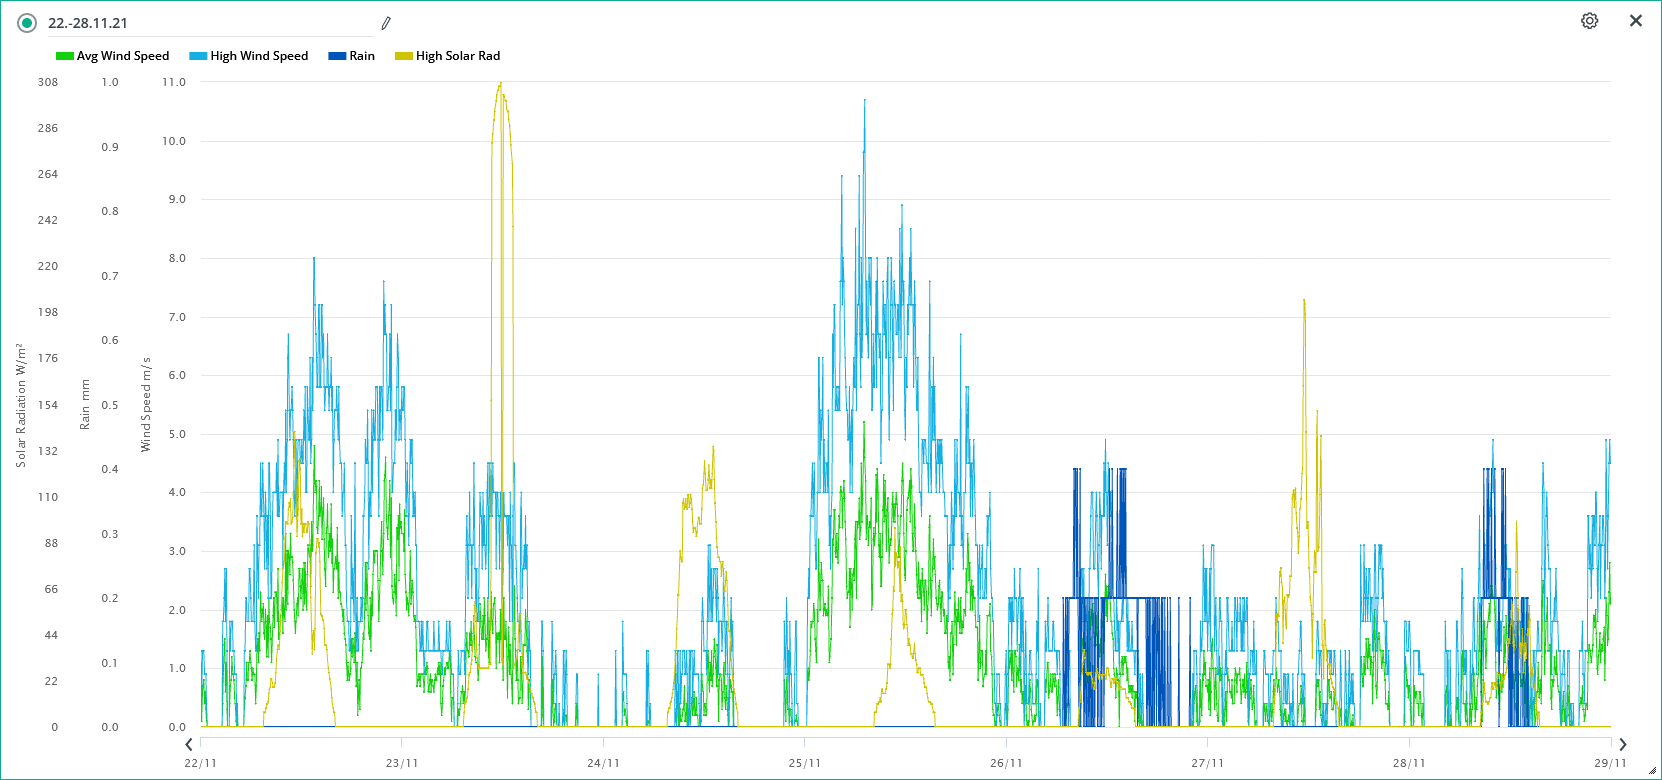Select the green radio button beside title

[x=27, y=23]
